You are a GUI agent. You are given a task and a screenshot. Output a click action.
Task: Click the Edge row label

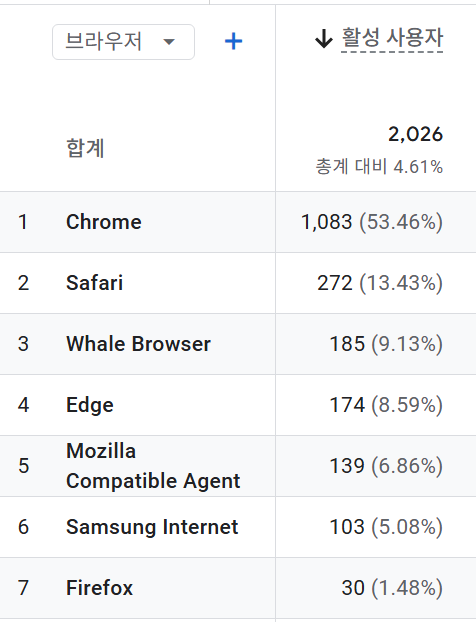[x=90, y=405]
